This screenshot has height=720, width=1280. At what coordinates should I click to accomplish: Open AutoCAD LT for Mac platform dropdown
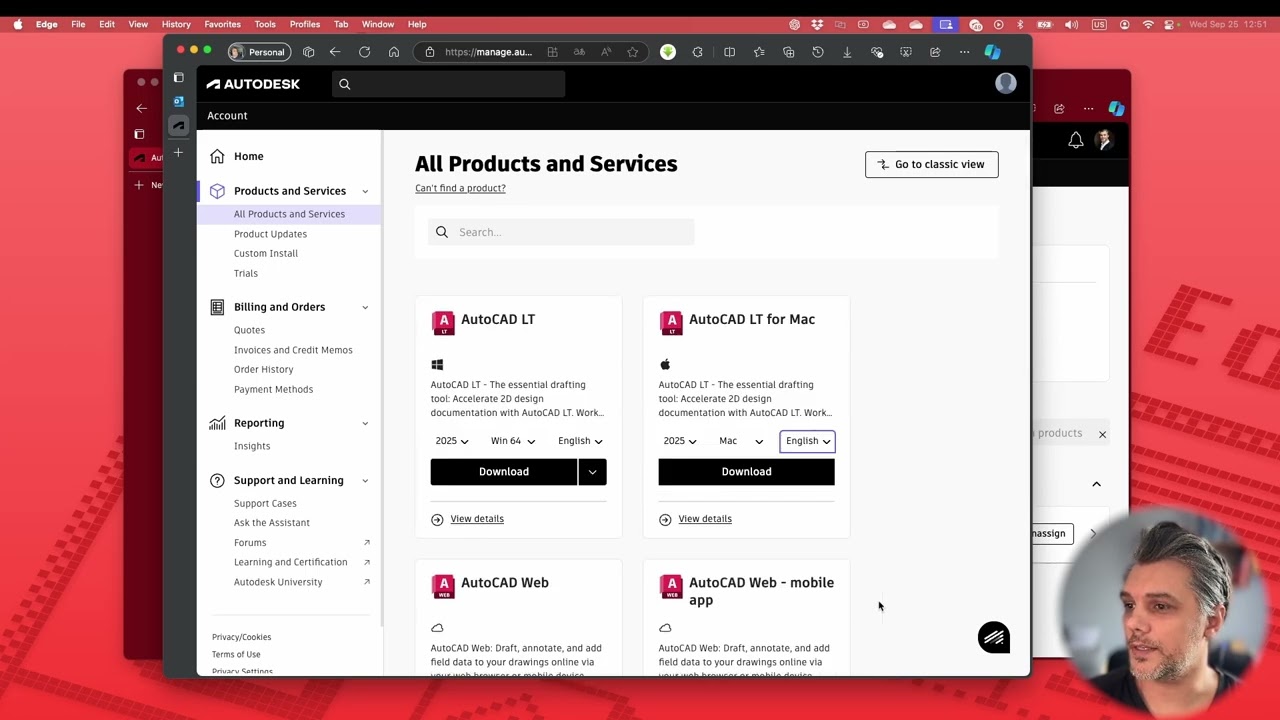pos(741,441)
